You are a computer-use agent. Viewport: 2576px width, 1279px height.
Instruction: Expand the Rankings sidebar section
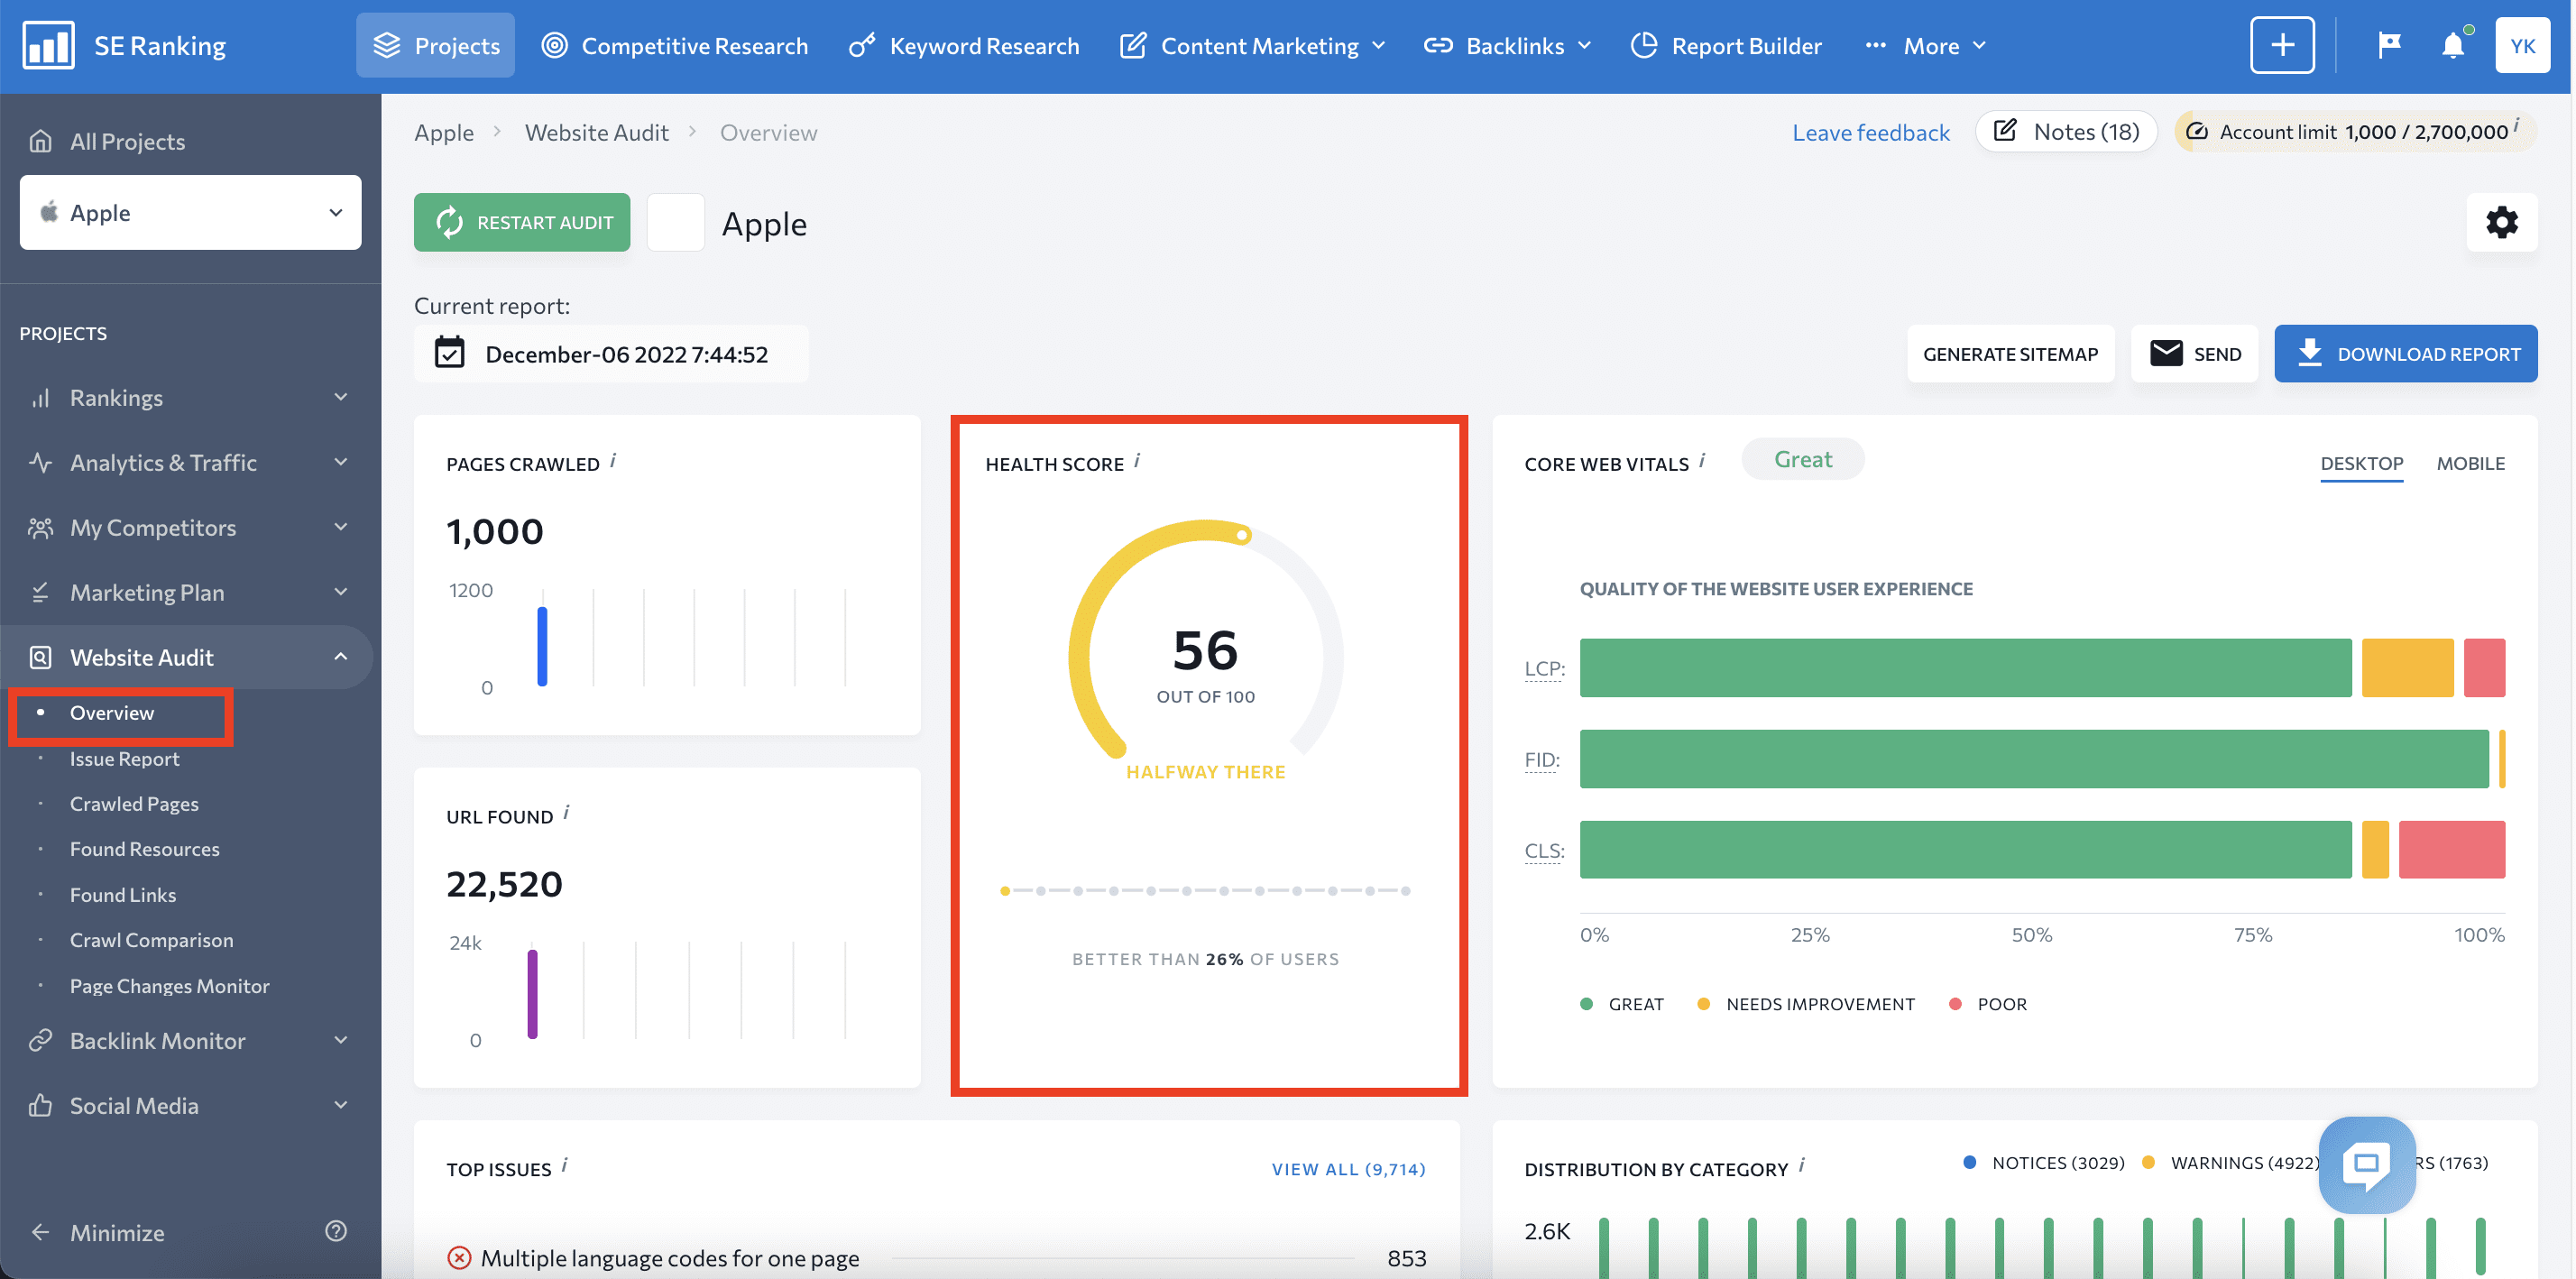point(341,397)
